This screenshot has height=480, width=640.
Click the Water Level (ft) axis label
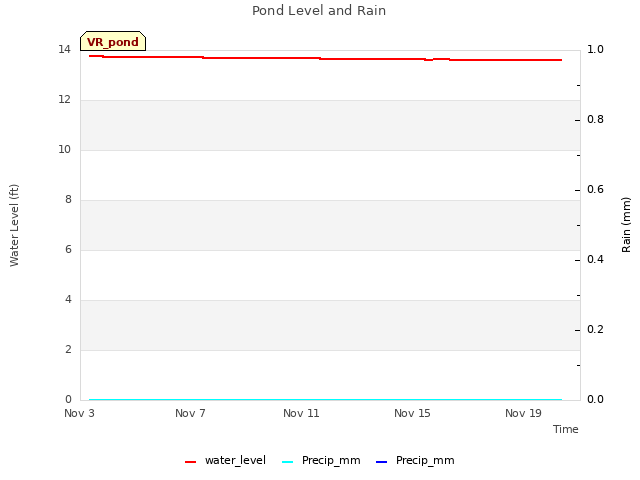tap(14, 225)
